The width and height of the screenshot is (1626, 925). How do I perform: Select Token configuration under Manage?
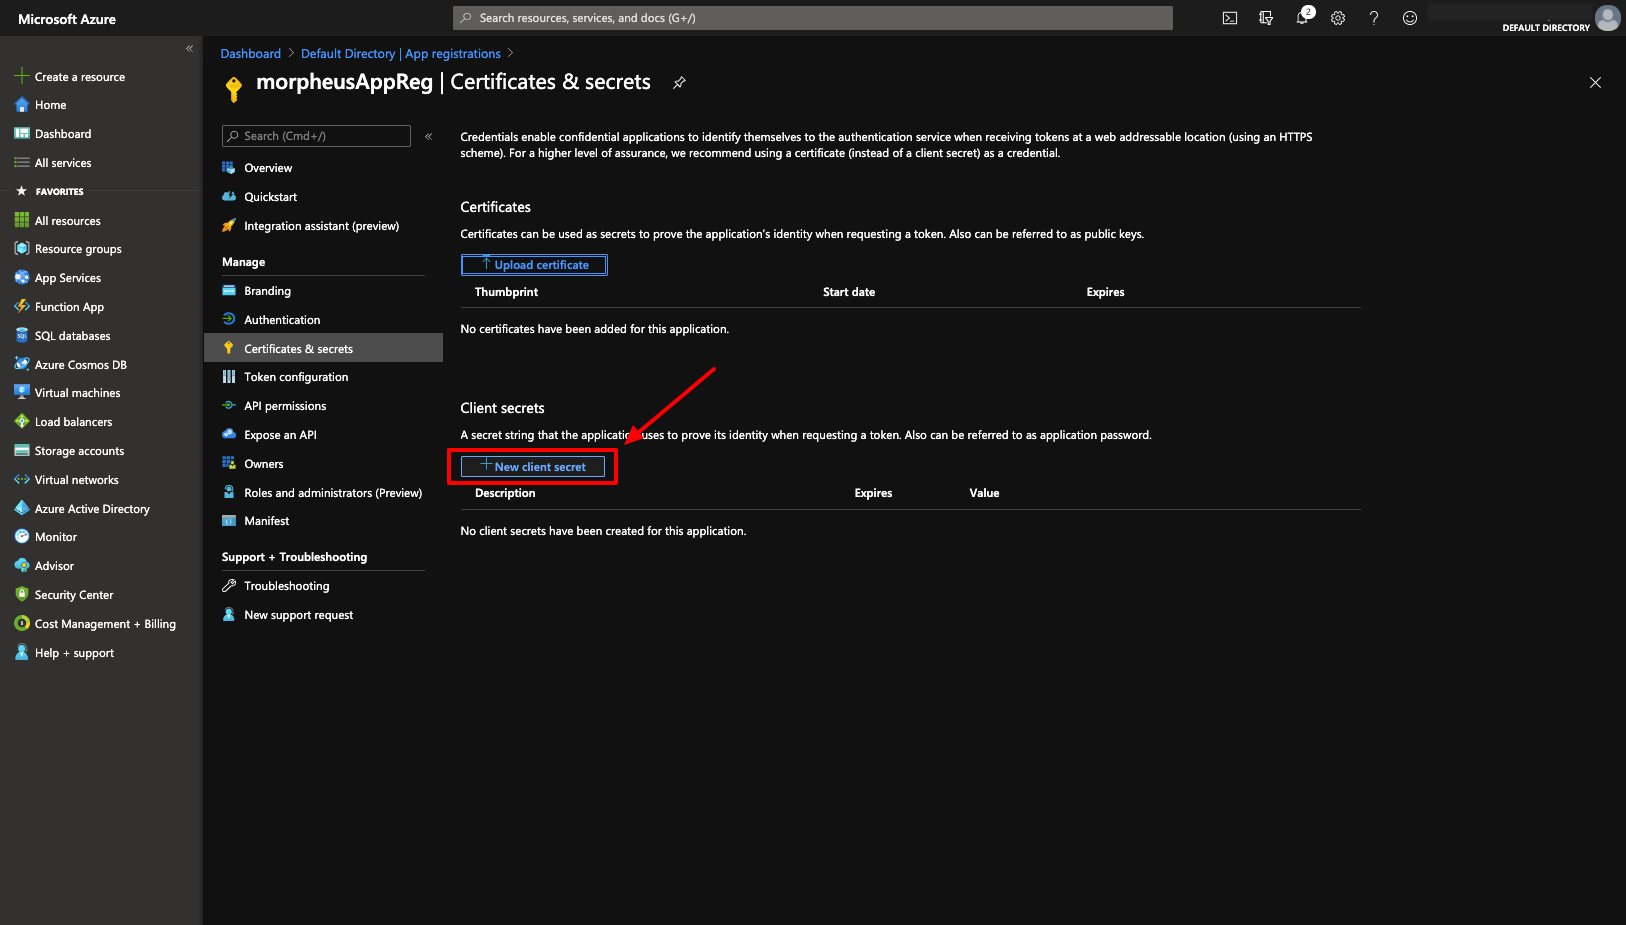(295, 376)
